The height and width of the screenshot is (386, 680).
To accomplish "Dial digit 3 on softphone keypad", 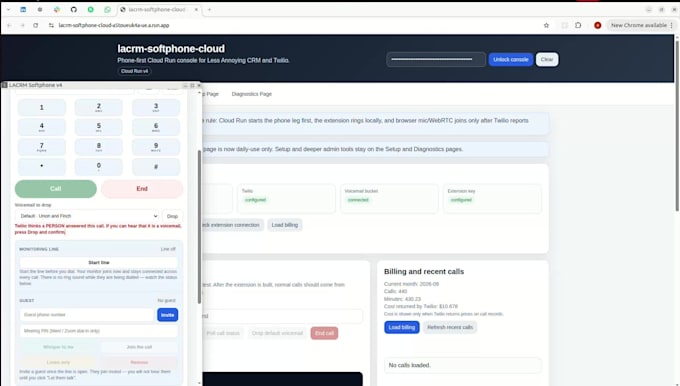I will click(156, 107).
